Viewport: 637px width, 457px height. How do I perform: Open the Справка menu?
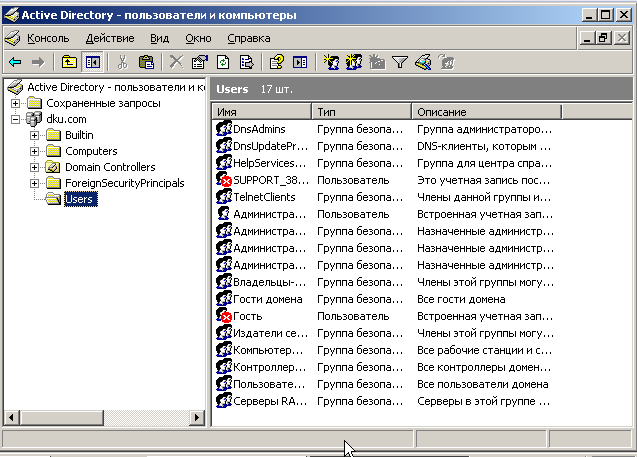pyautogui.click(x=249, y=38)
